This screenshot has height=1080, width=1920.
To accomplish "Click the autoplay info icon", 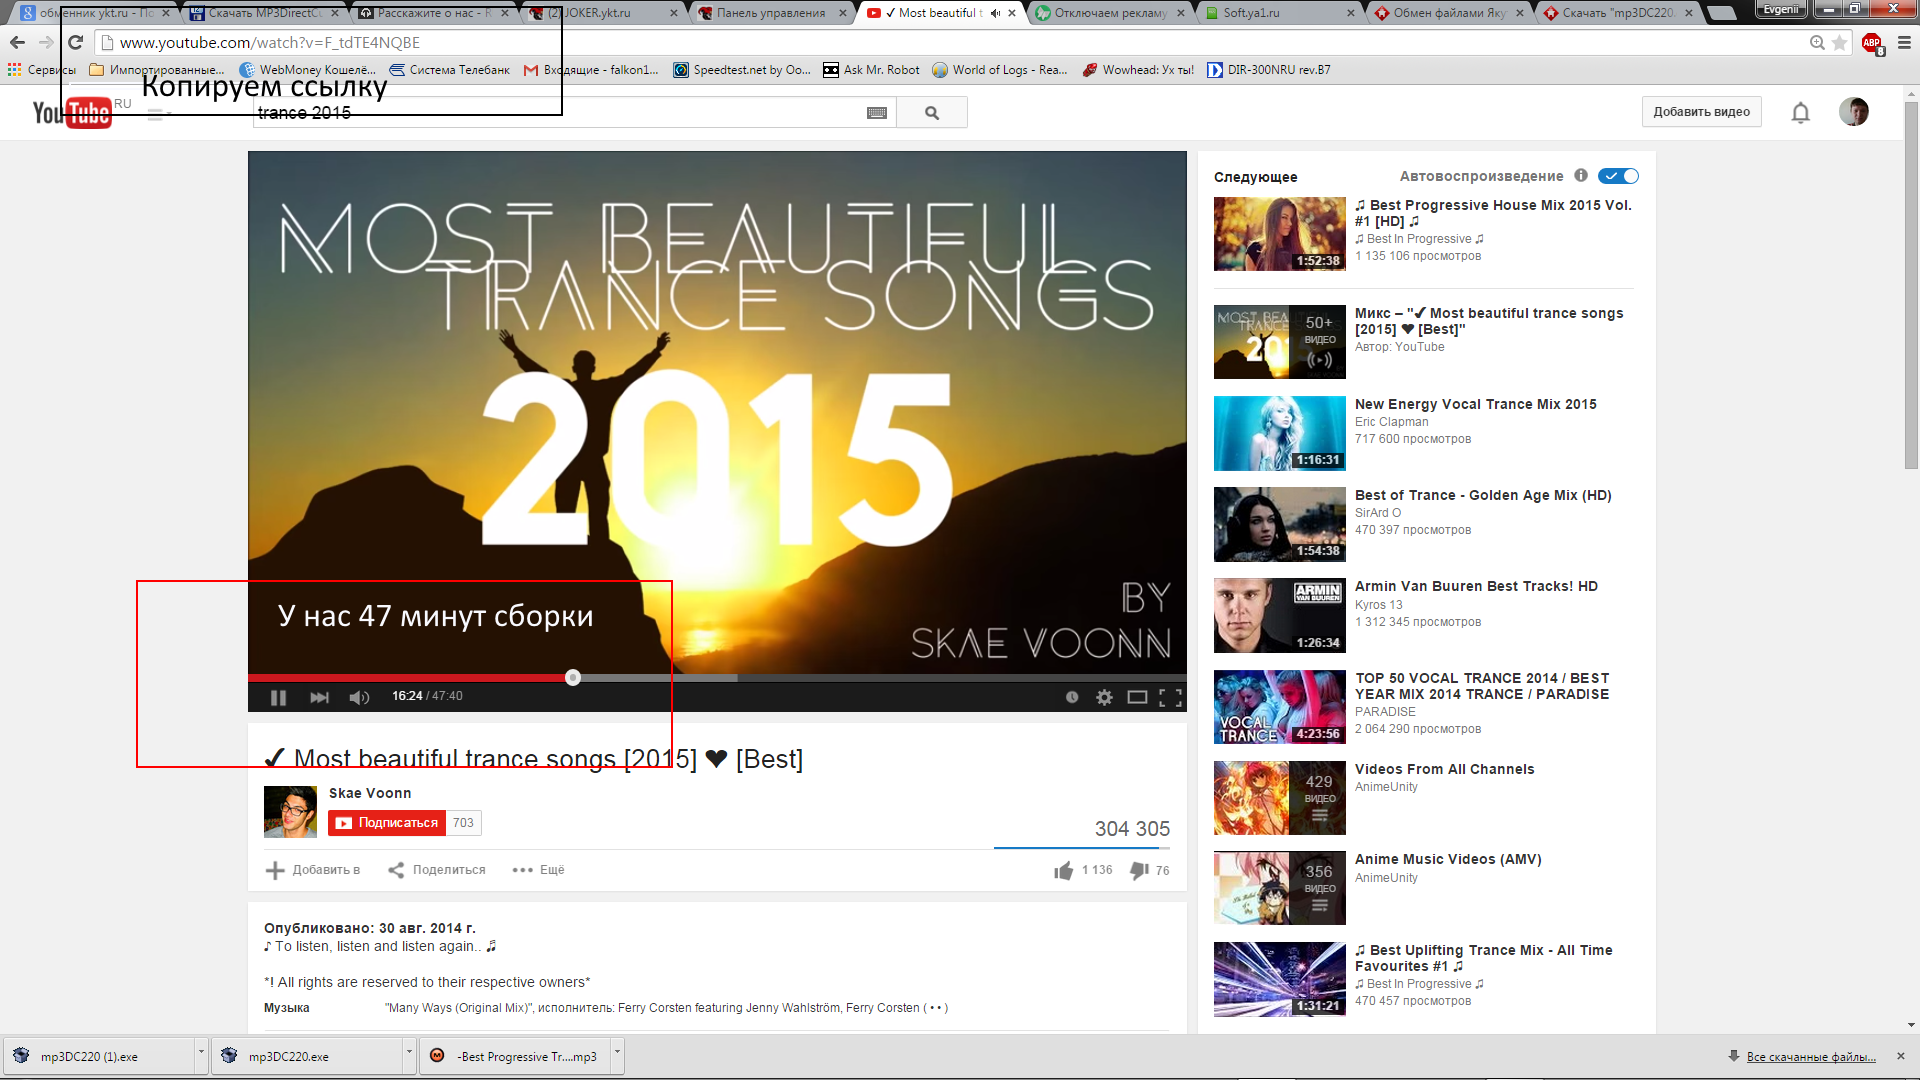I will pyautogui.click(x=1581, y=175).
